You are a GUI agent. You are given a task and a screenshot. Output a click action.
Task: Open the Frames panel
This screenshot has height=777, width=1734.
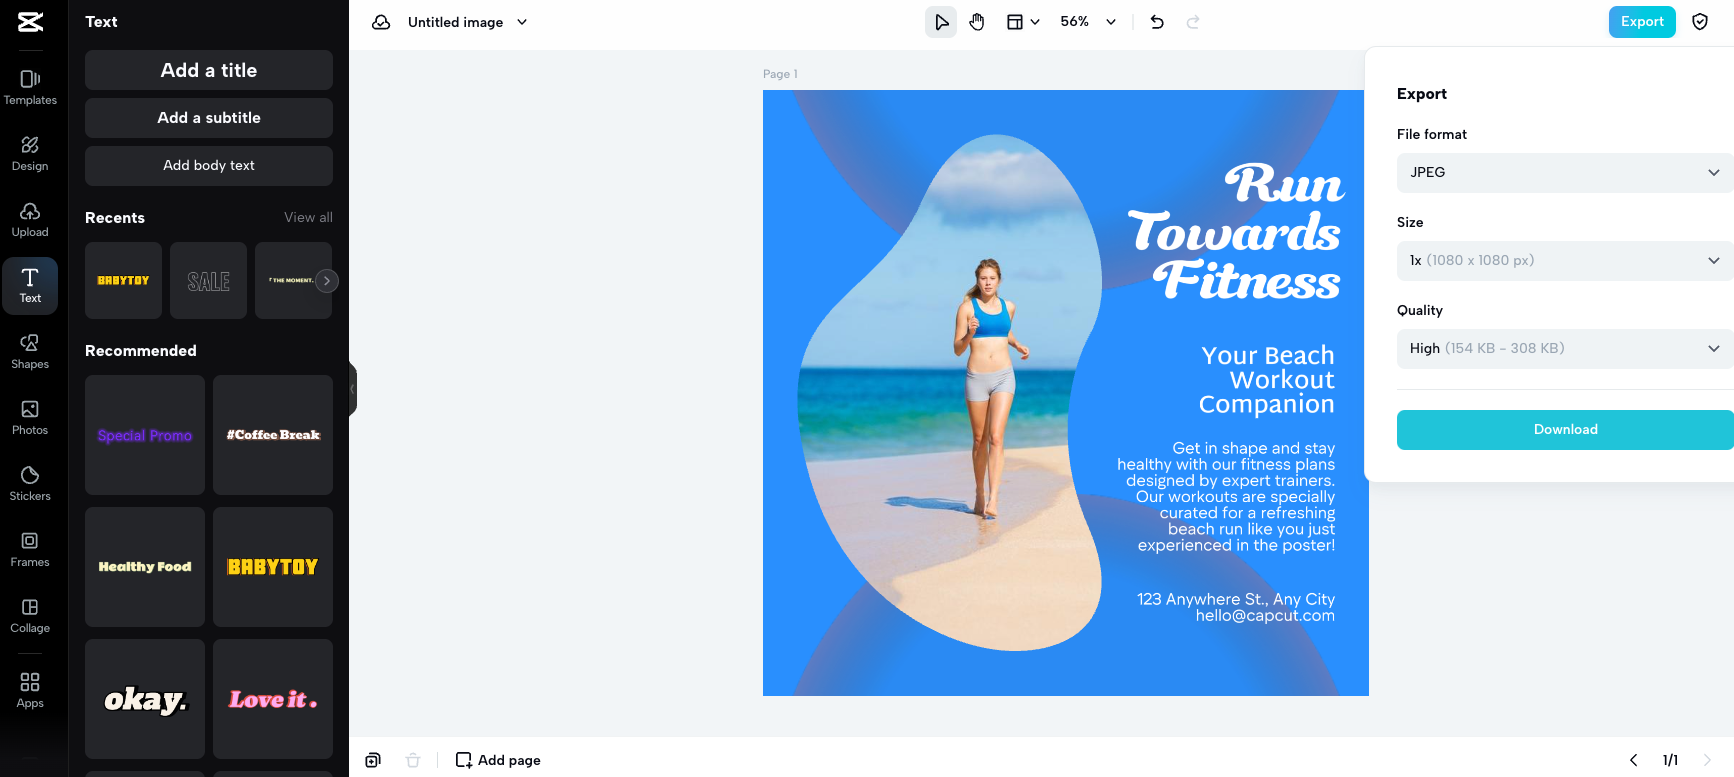click(30, 549)
